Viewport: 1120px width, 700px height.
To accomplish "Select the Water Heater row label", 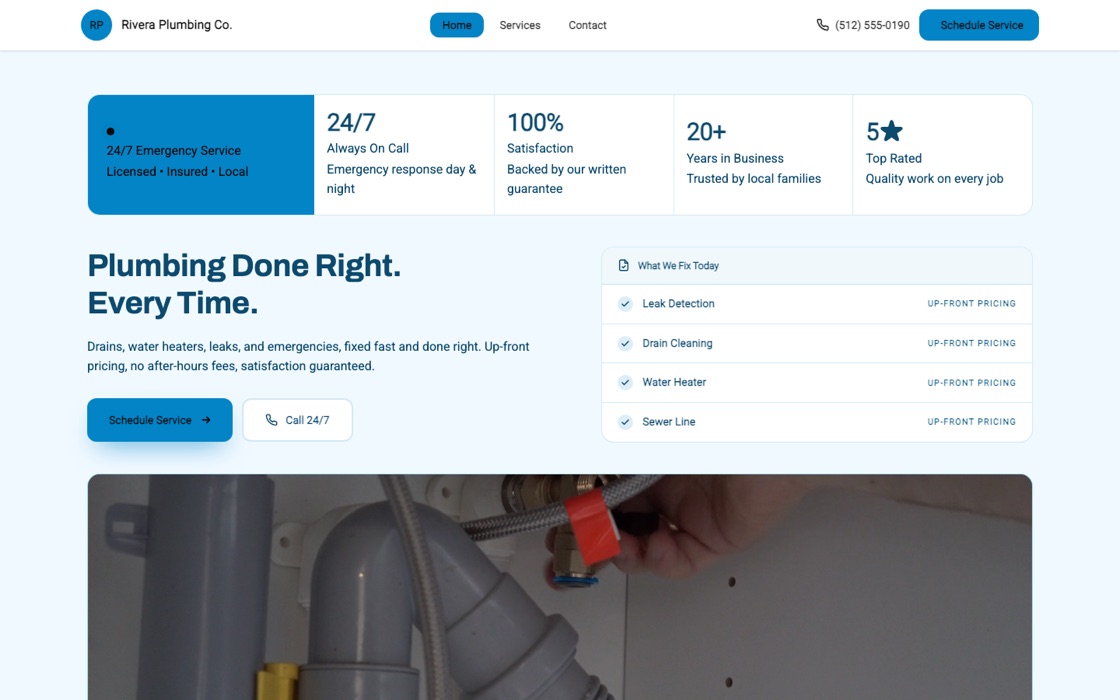I will pyautogui.click(x=674, y=382).
